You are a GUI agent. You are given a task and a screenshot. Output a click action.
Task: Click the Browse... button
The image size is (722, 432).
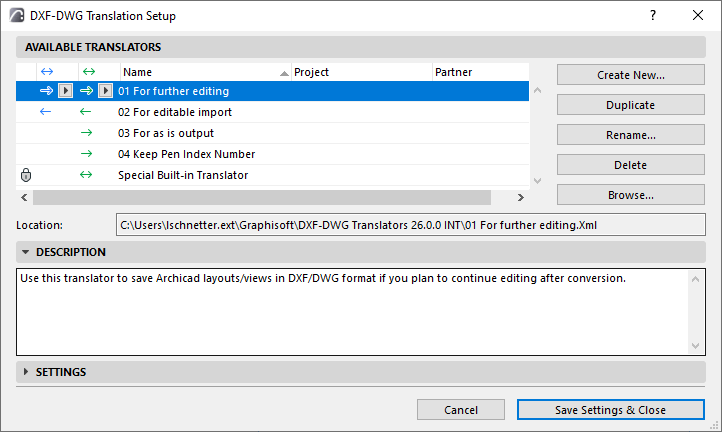630,195
